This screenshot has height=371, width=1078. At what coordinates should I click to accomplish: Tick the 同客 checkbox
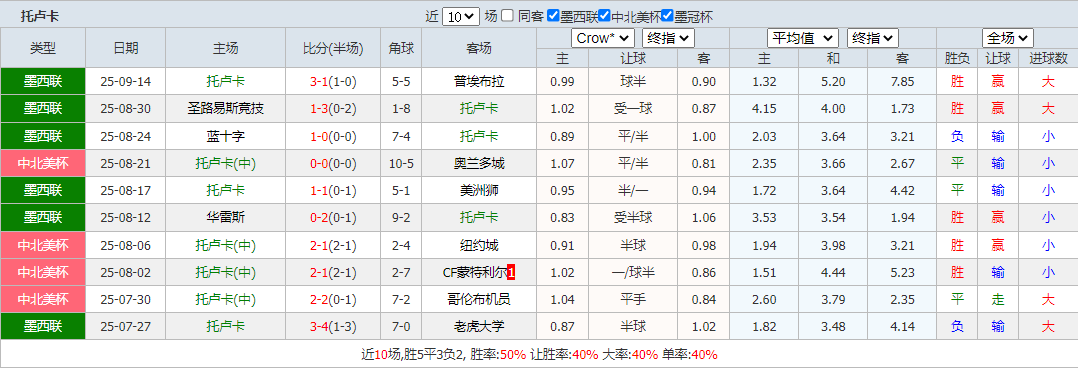(x=507, y=16)
